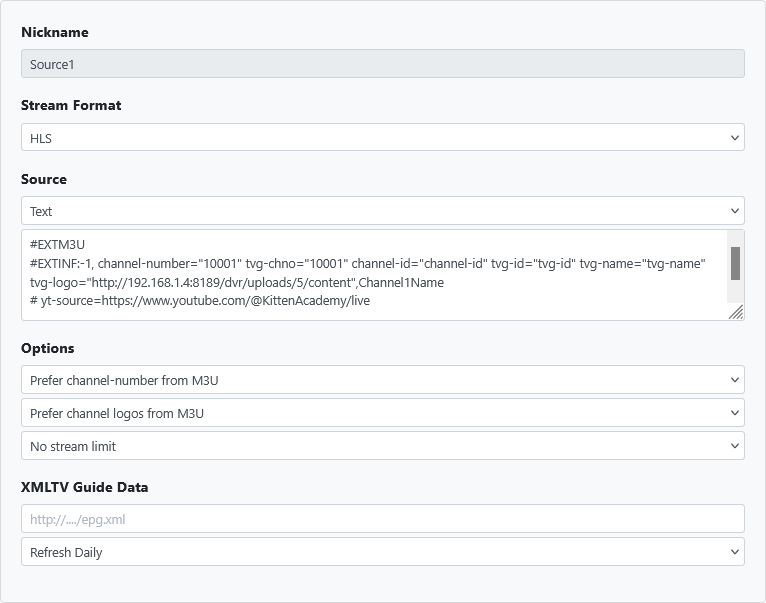766x603 pixels.
Task: Click the Nickname label
Action: click(x=55, y=32)
